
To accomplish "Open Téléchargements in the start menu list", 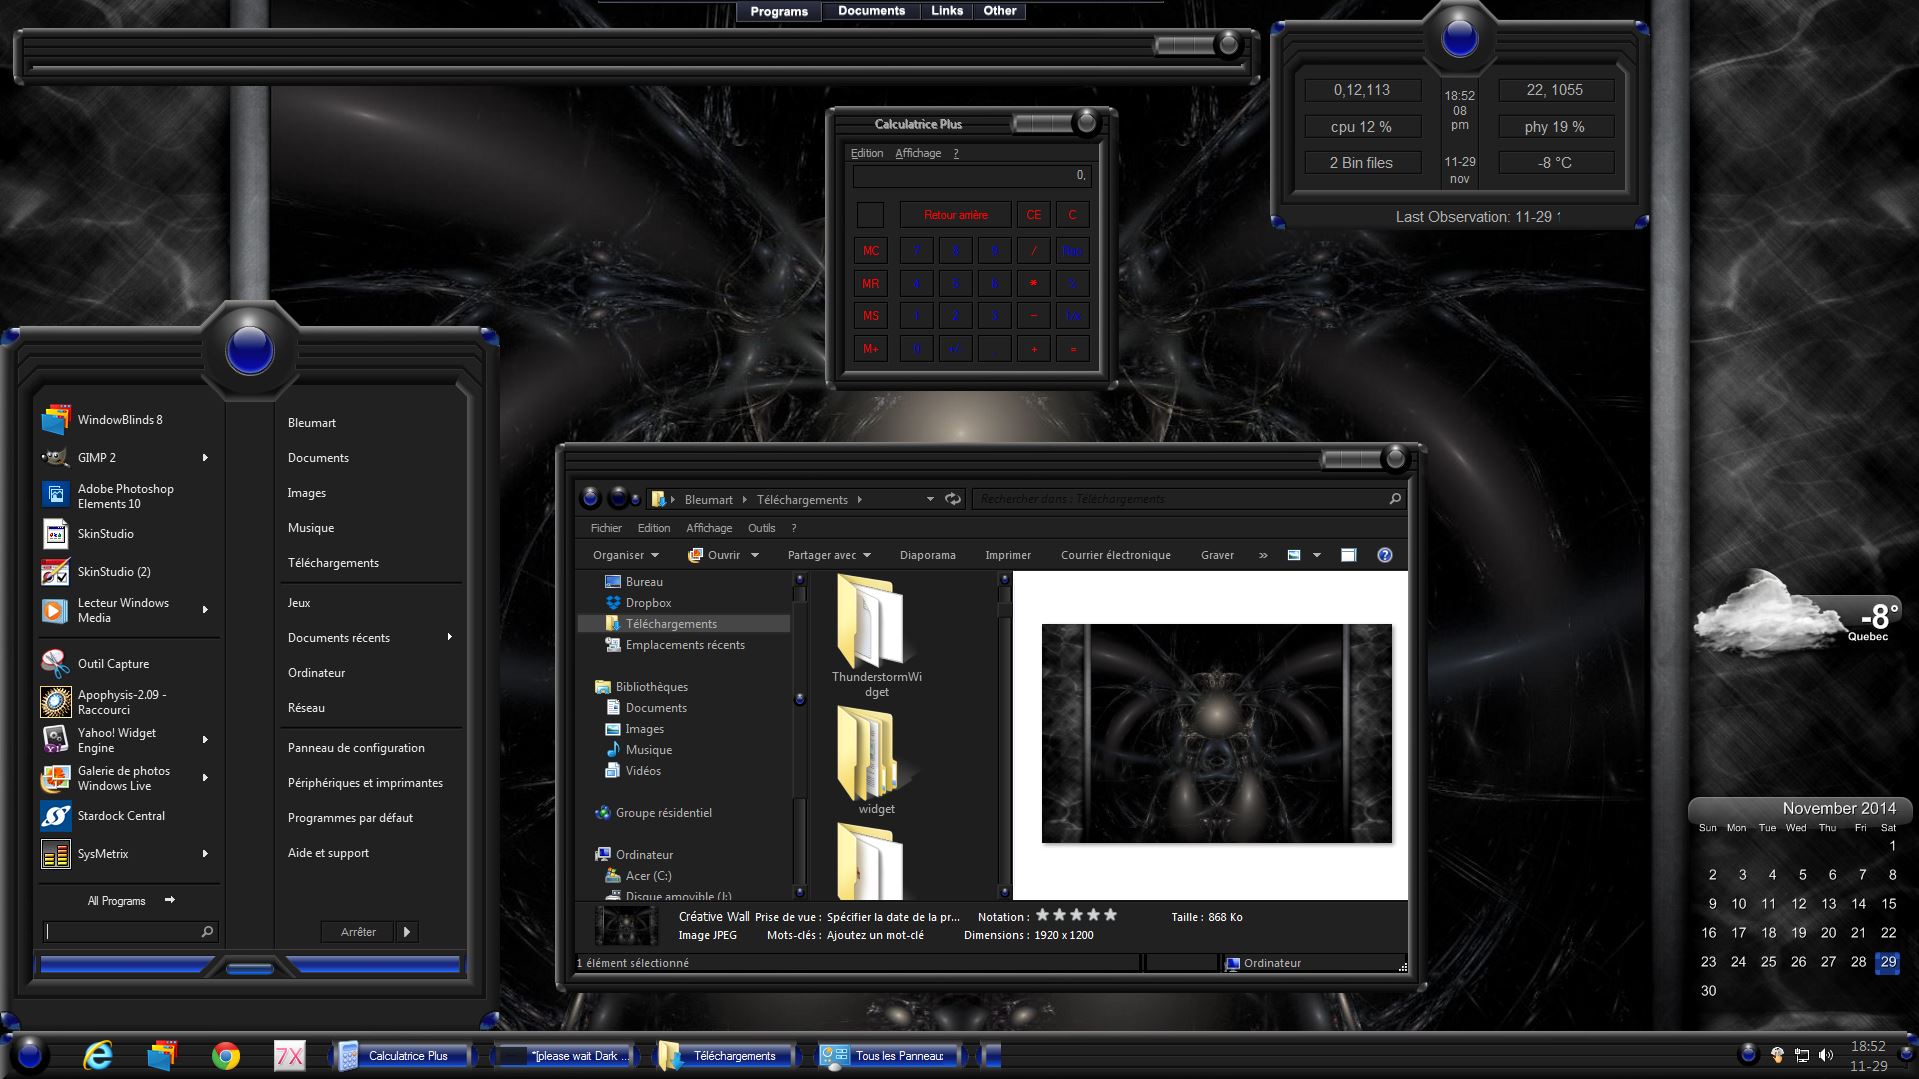I will (333, 563).
